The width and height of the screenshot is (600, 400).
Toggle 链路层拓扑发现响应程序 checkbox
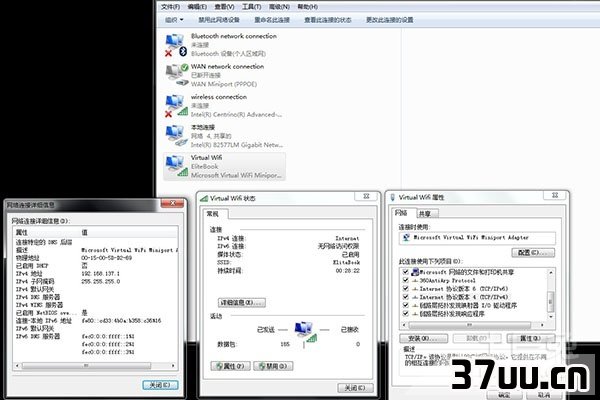405,314
